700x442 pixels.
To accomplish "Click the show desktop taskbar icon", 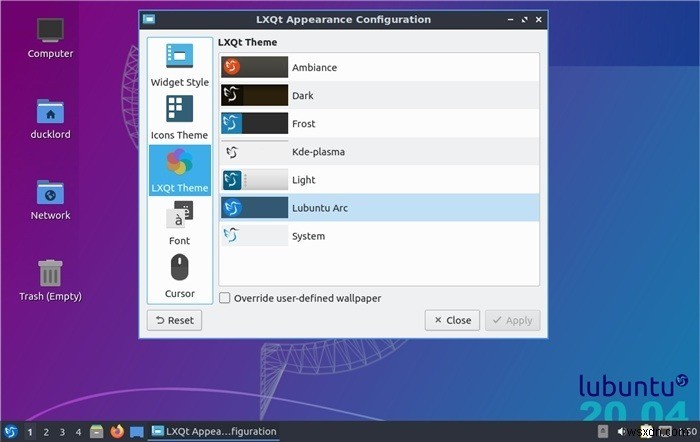I will click(x=137, y=432).
